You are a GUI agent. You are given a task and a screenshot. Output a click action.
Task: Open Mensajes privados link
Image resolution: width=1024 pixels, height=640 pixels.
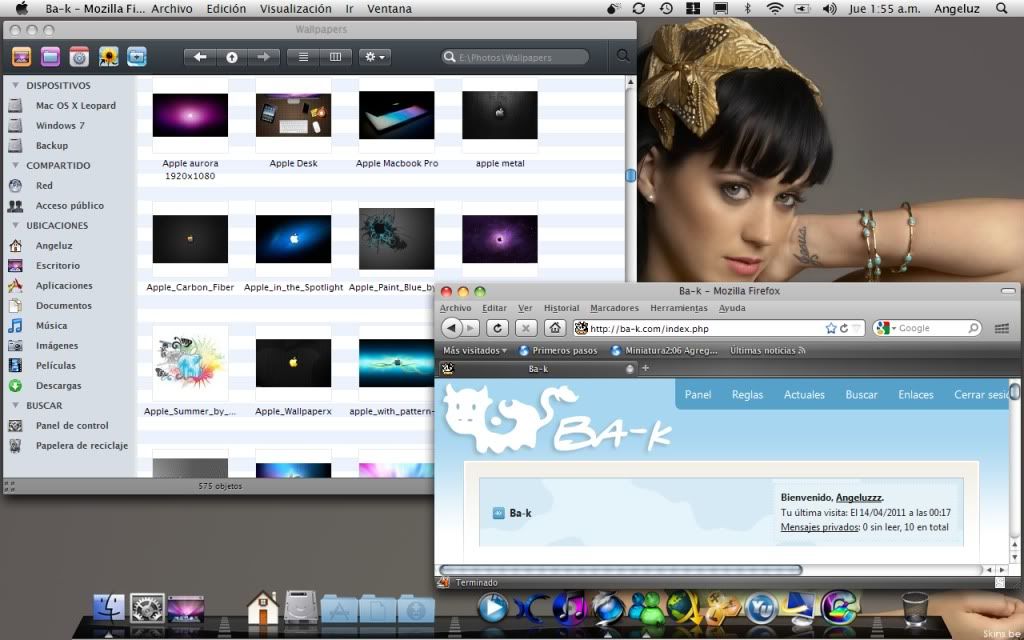(x=819, y=527)
